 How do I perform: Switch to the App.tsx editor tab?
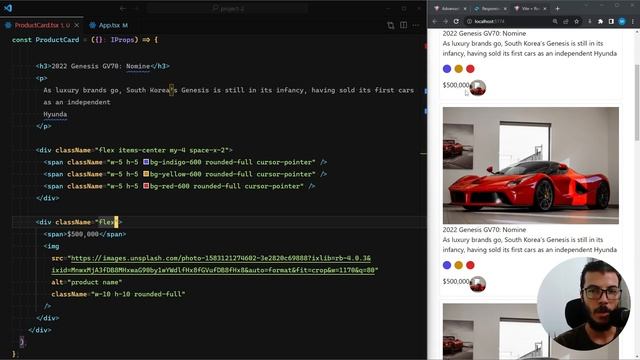tap(109, 25)
